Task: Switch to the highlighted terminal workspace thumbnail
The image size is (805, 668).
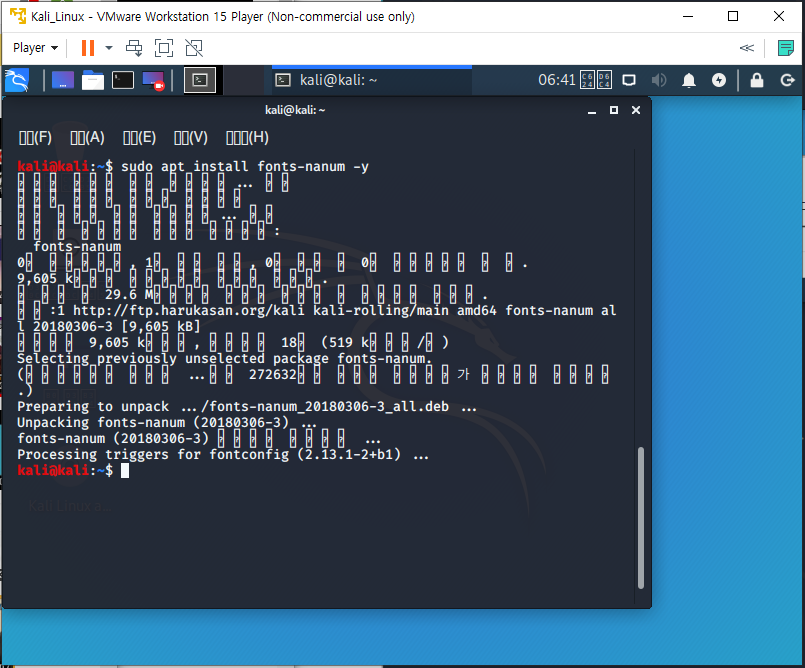Action: (x=200, y=80)
